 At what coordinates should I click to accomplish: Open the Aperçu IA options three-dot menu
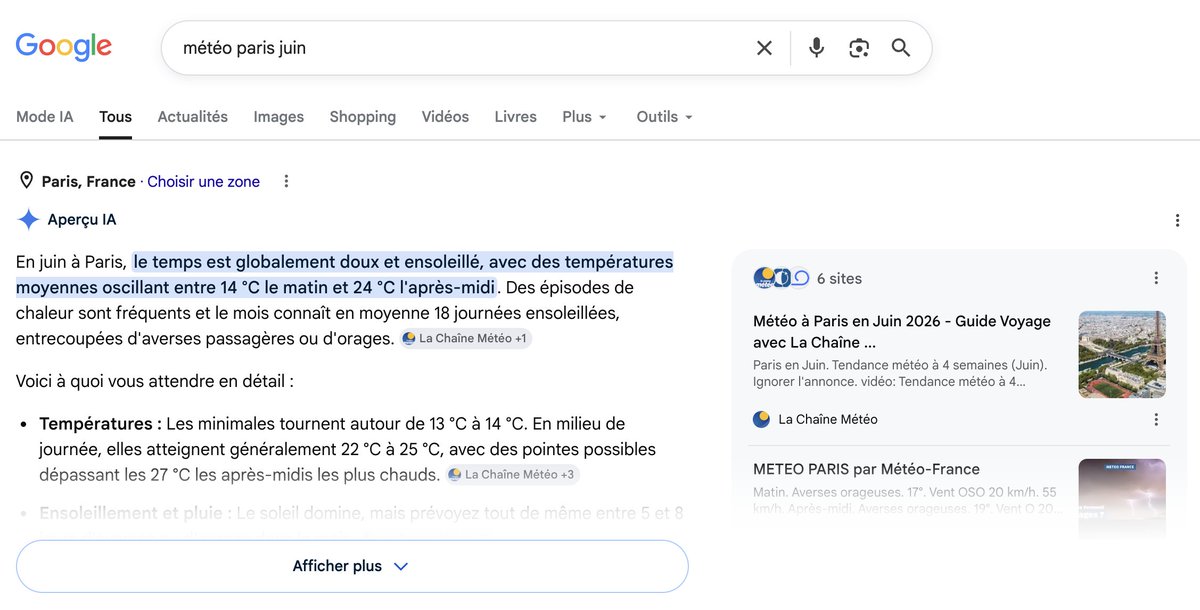(x=1177, y=220)
